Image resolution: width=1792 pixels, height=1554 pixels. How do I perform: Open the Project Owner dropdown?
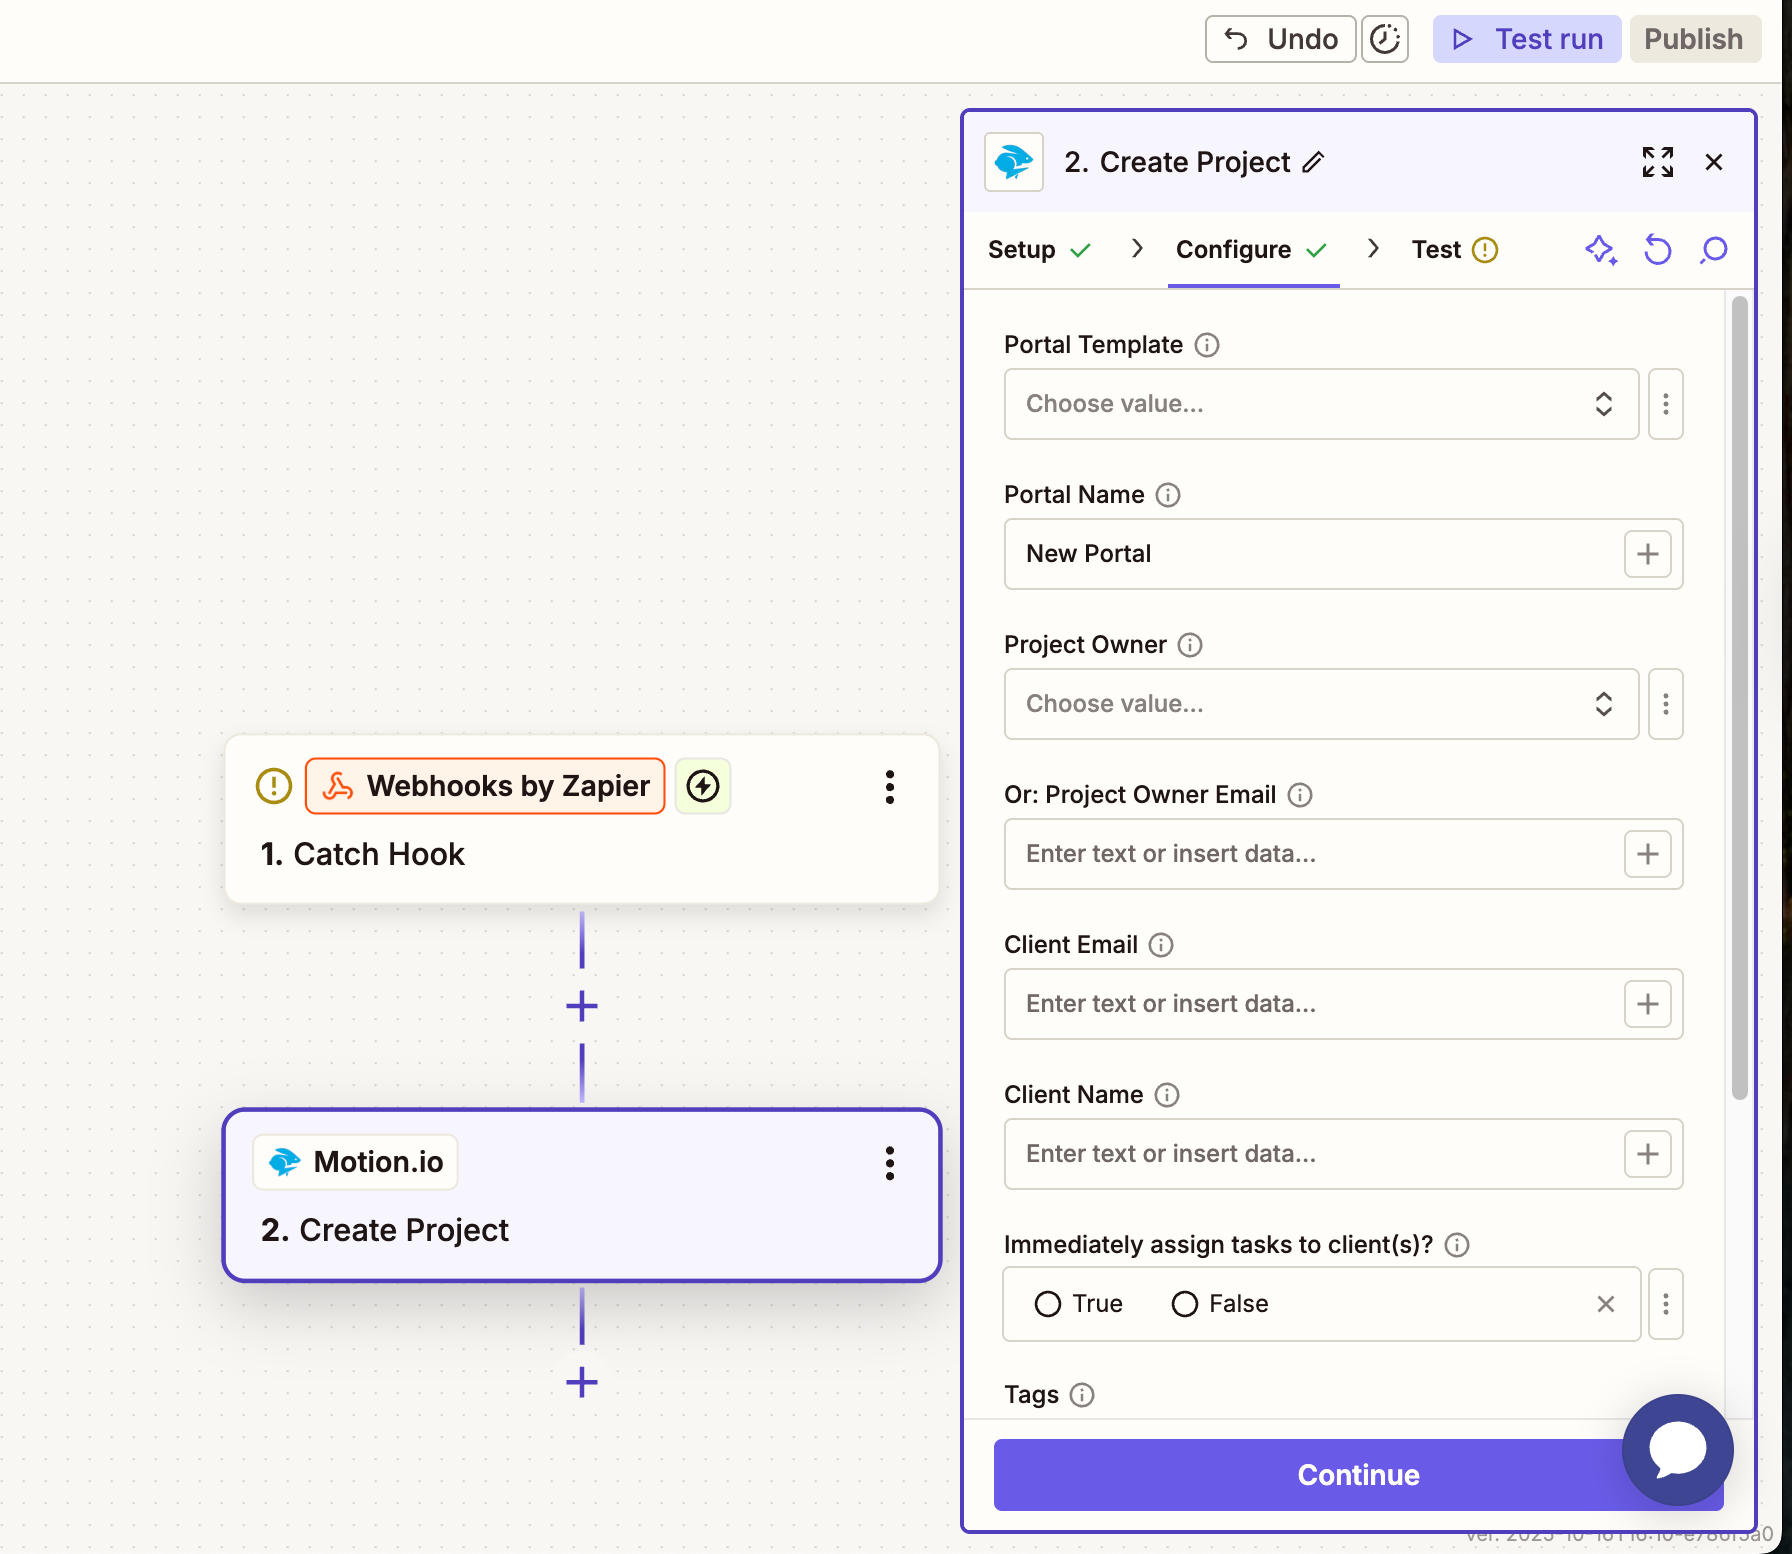[1322, 704]
